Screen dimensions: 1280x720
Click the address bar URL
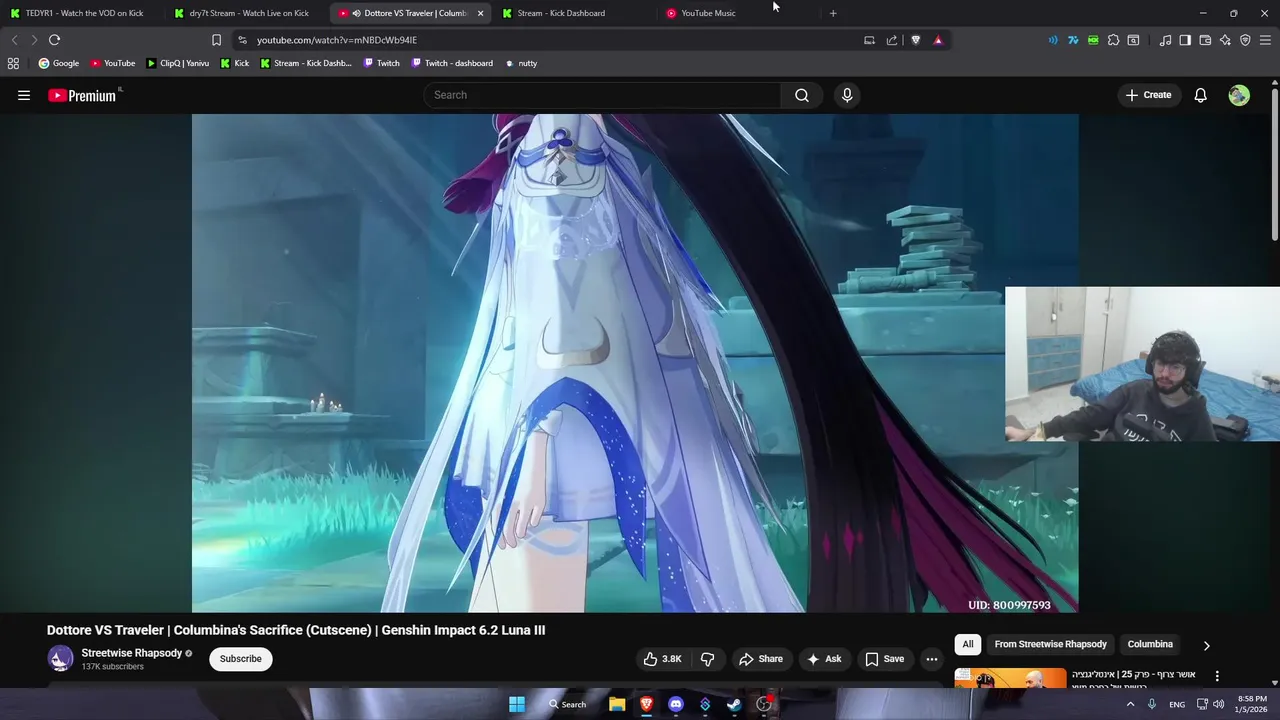coord(337,40)
